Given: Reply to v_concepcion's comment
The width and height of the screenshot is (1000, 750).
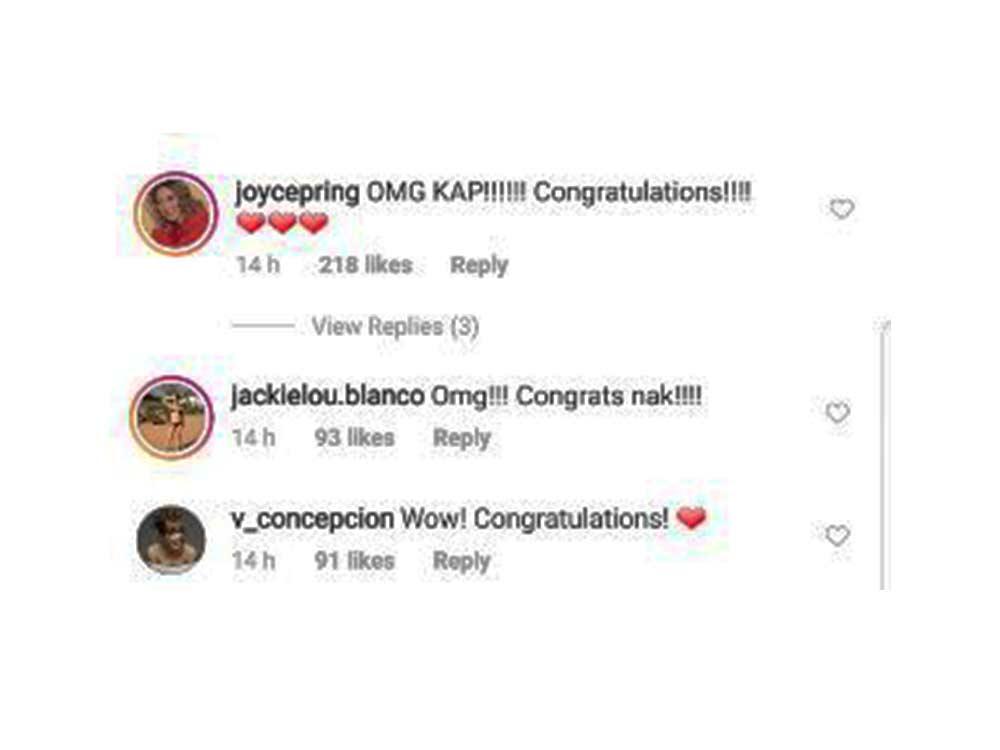Looking at the screenshot, I should click(462, 561).
